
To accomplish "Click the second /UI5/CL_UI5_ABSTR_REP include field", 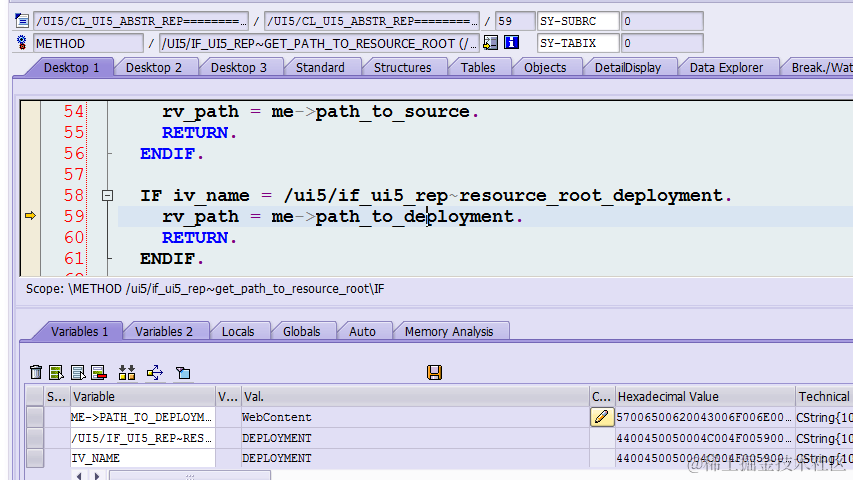I will 372,21.
